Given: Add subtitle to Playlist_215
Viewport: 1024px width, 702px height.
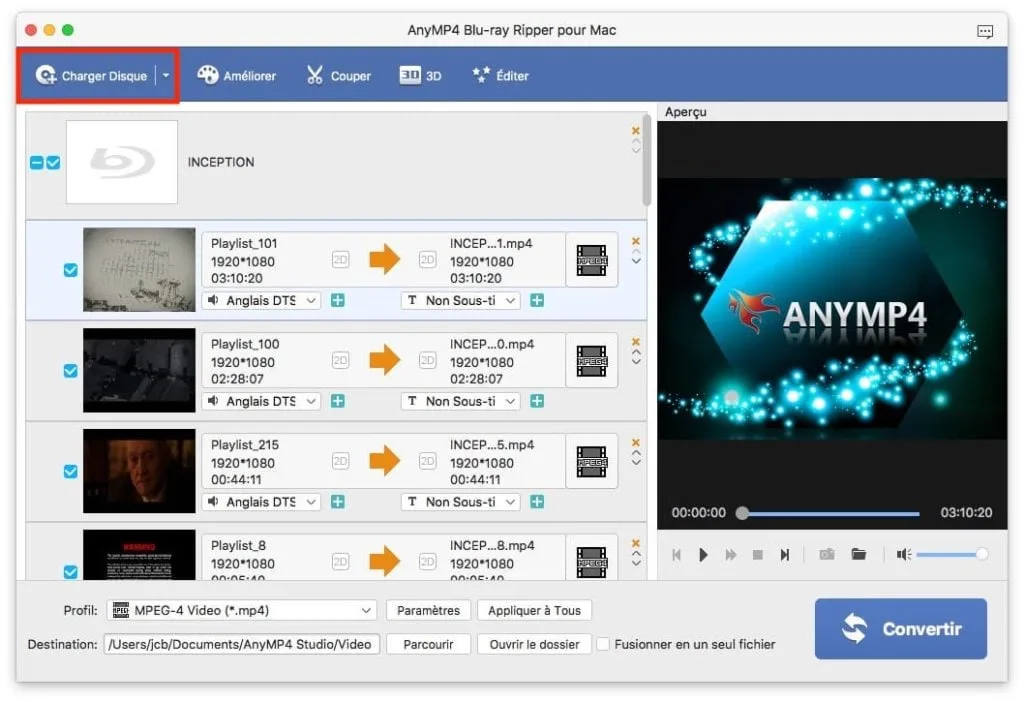Looking at the screenshot, I should (x=537, y=502).
